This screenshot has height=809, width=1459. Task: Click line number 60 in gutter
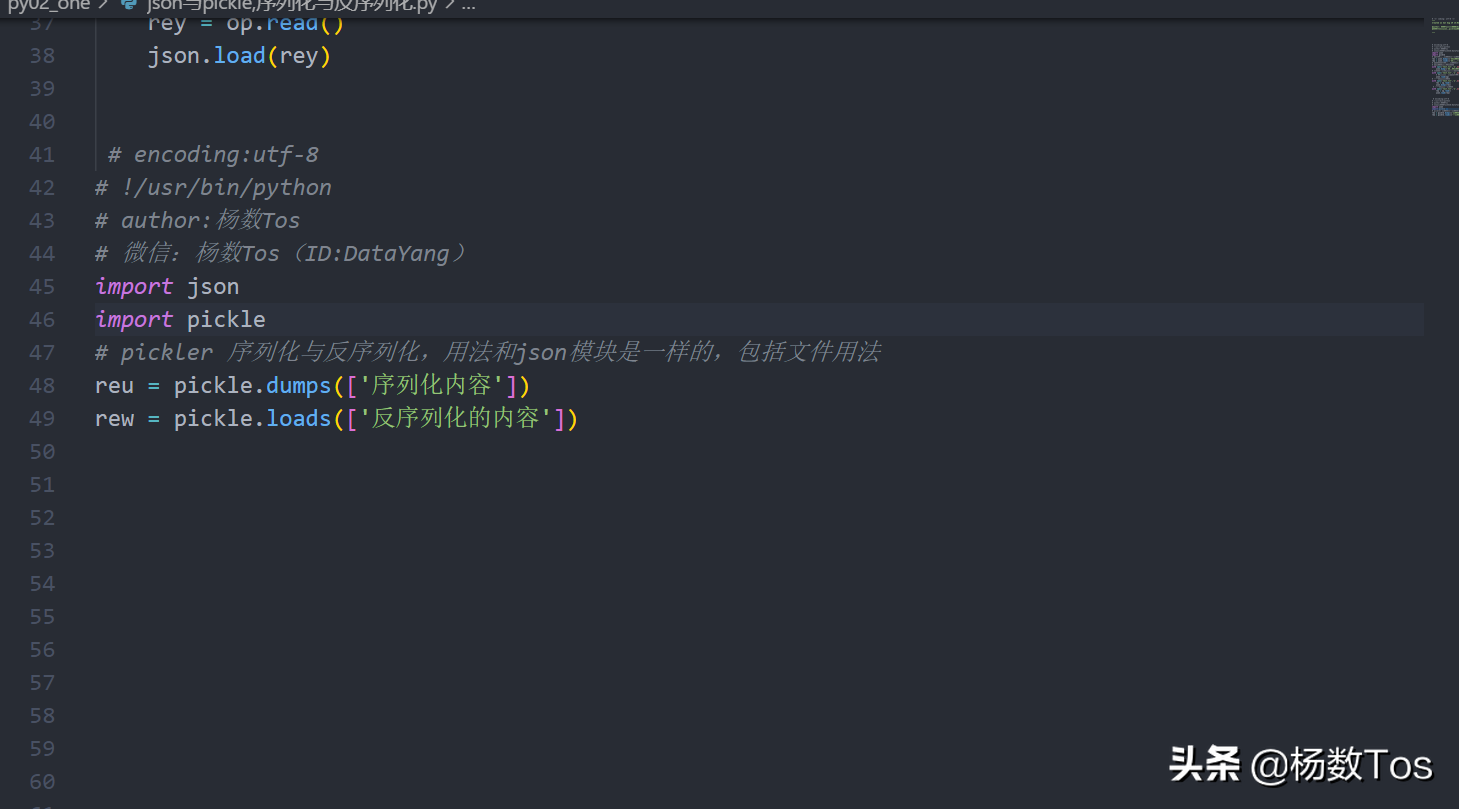click(x=43, y=782)
